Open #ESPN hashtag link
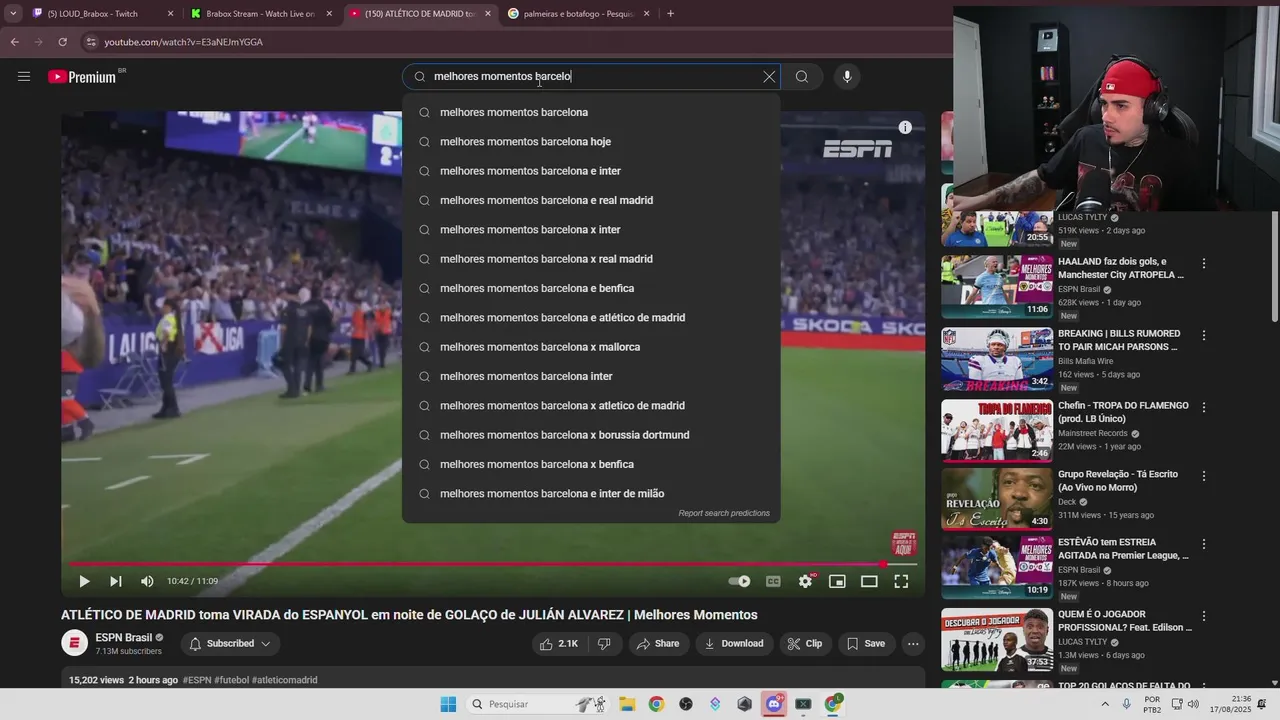 tap(197, 680)
